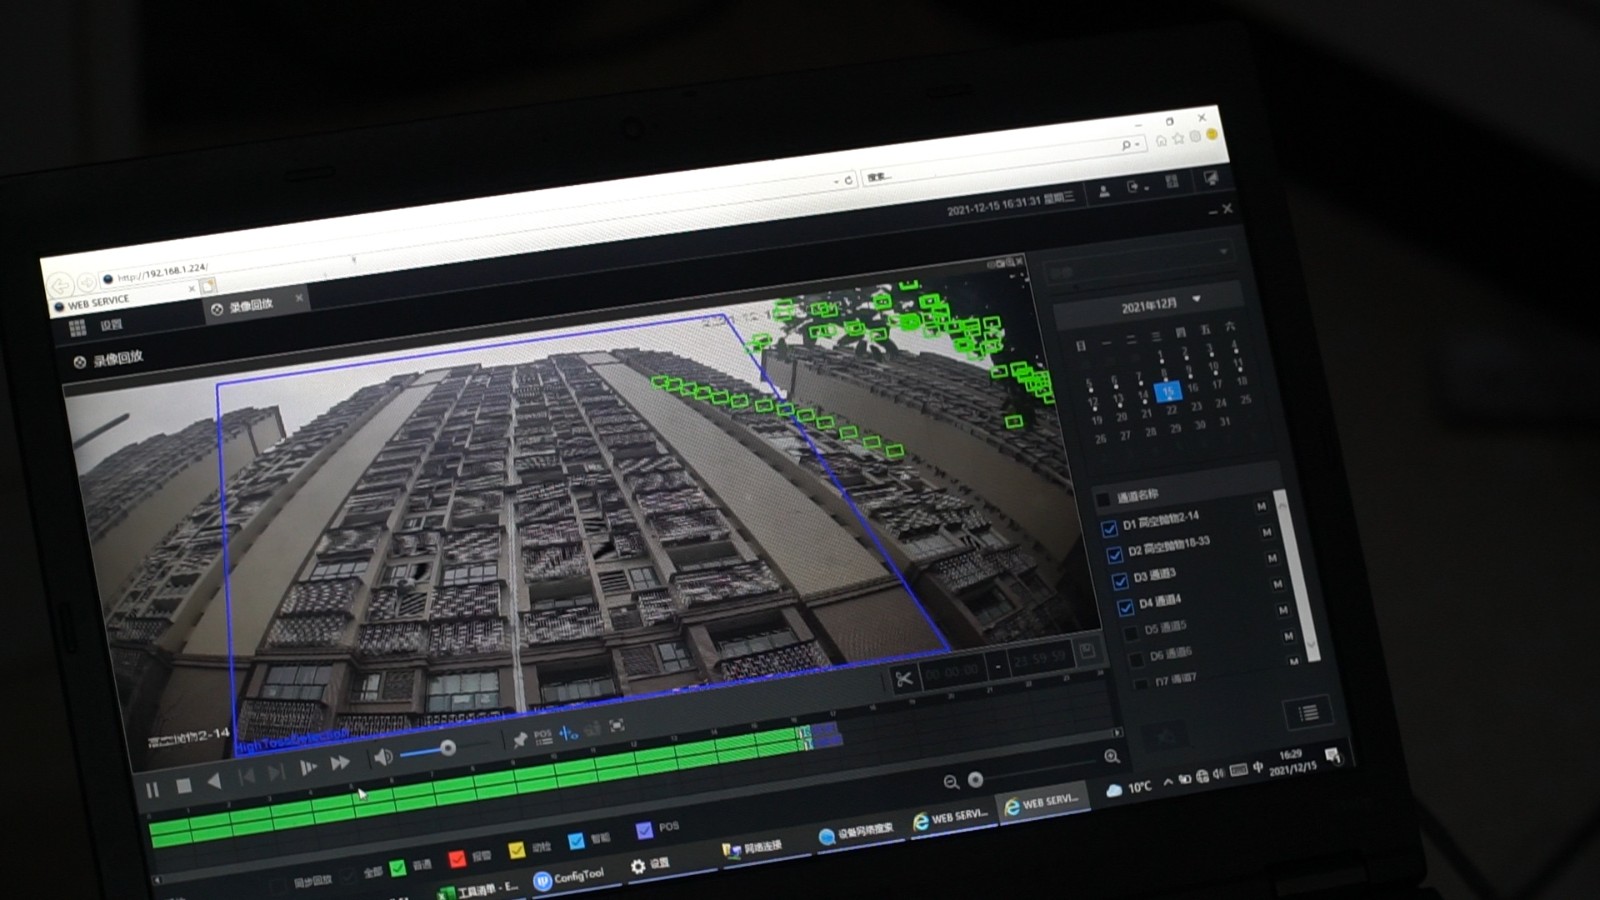Click the user account icon
The width and height of the screenshot is (1600, 900).
[1104, 191]
